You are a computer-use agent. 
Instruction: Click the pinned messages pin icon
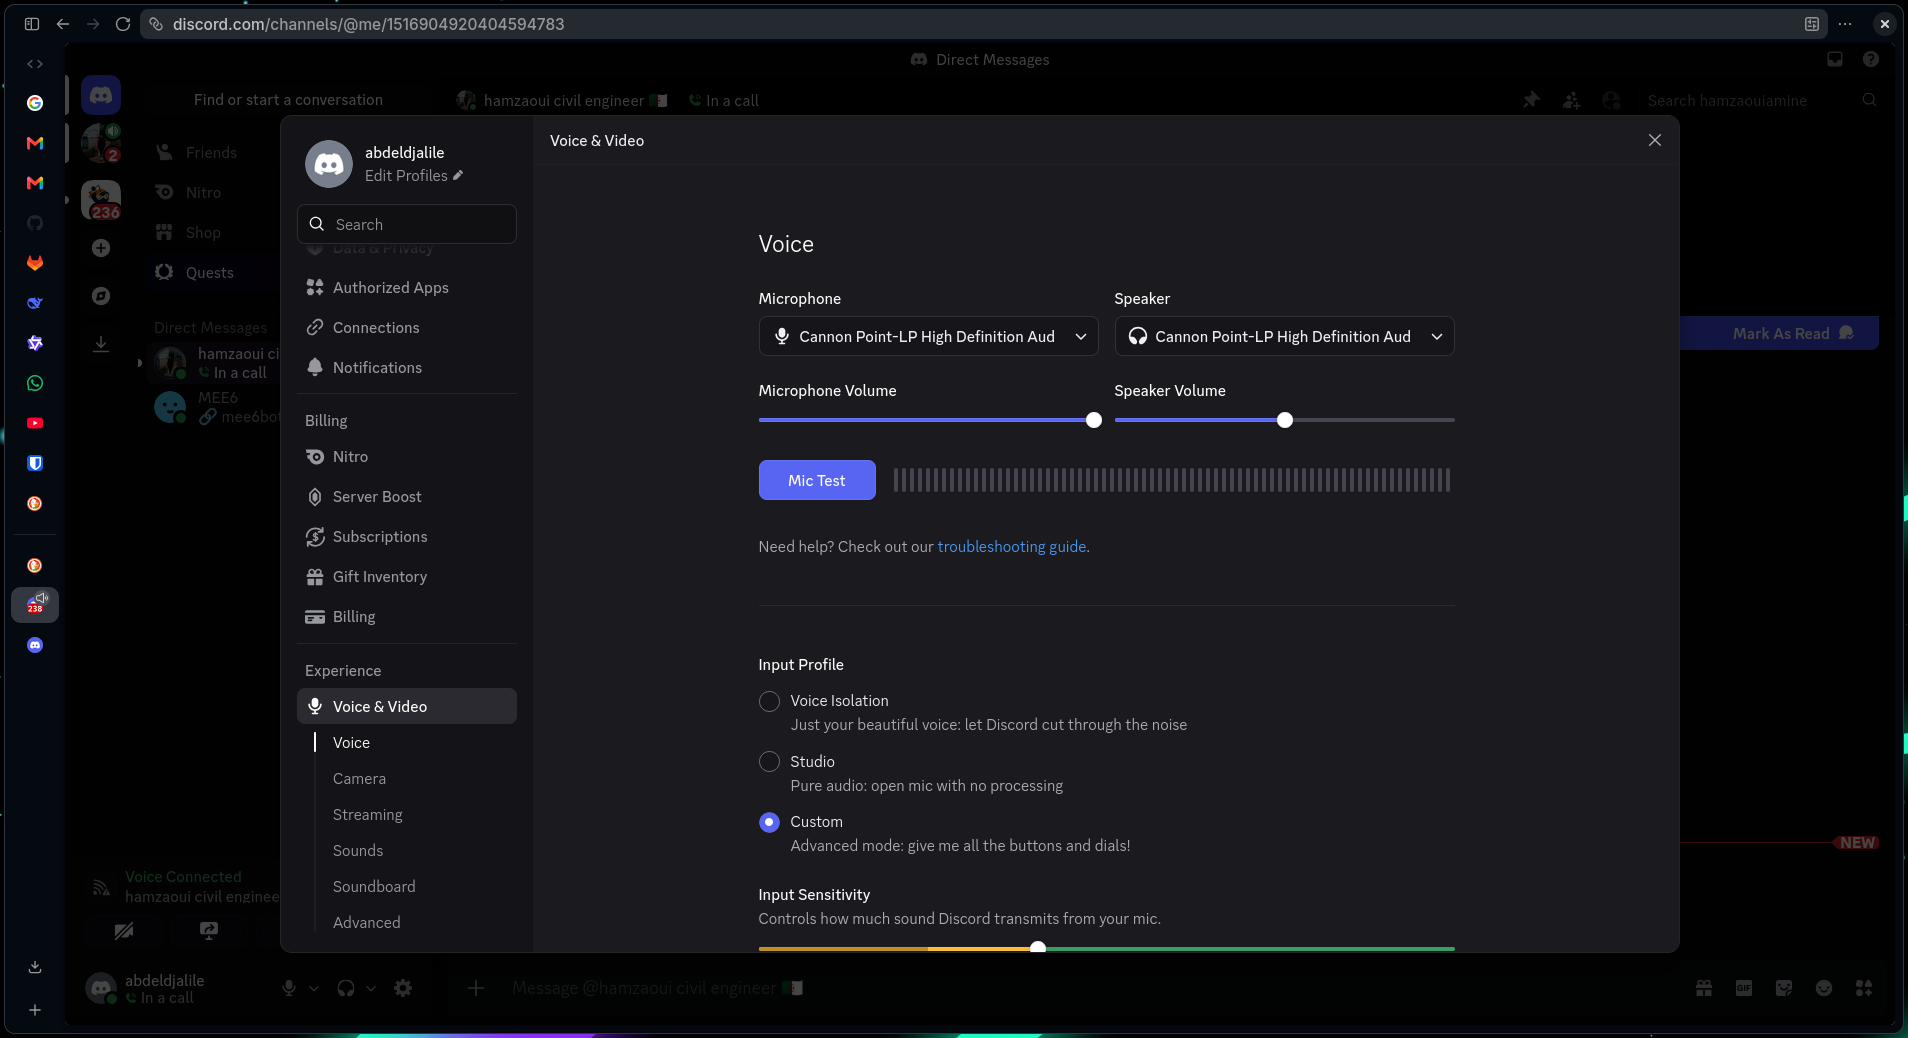1531,100
